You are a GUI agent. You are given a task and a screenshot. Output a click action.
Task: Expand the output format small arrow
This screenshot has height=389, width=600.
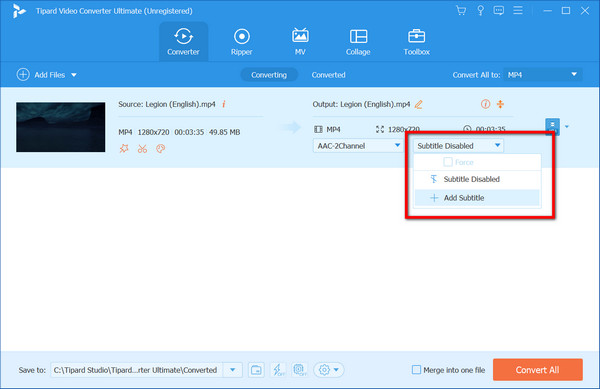[567, 127]
